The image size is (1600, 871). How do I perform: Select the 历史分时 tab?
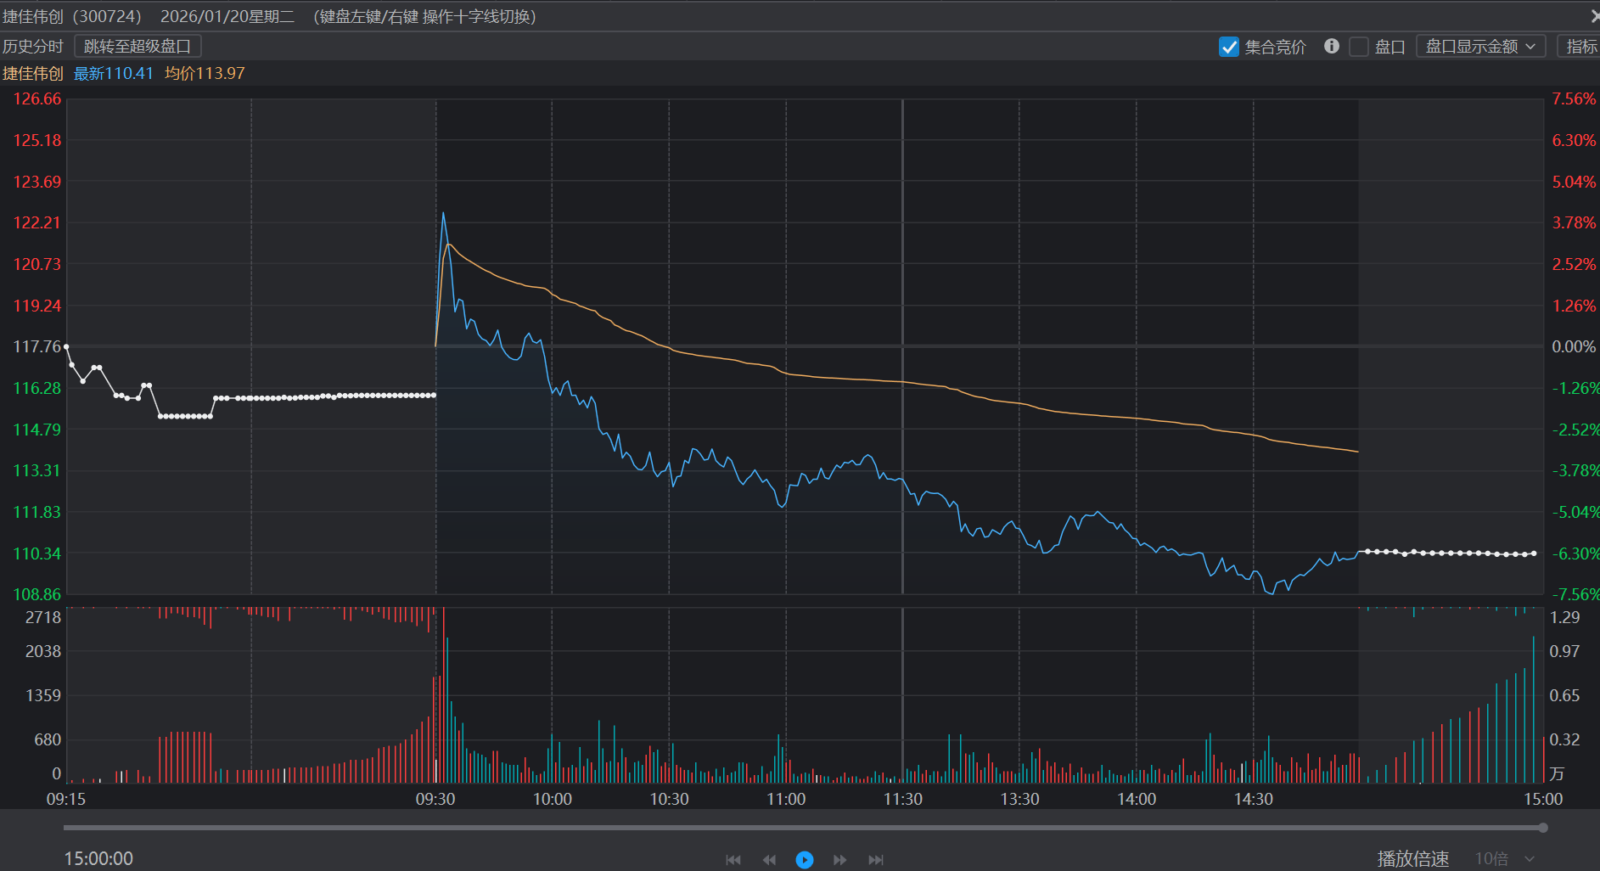[x=33, y=47]
